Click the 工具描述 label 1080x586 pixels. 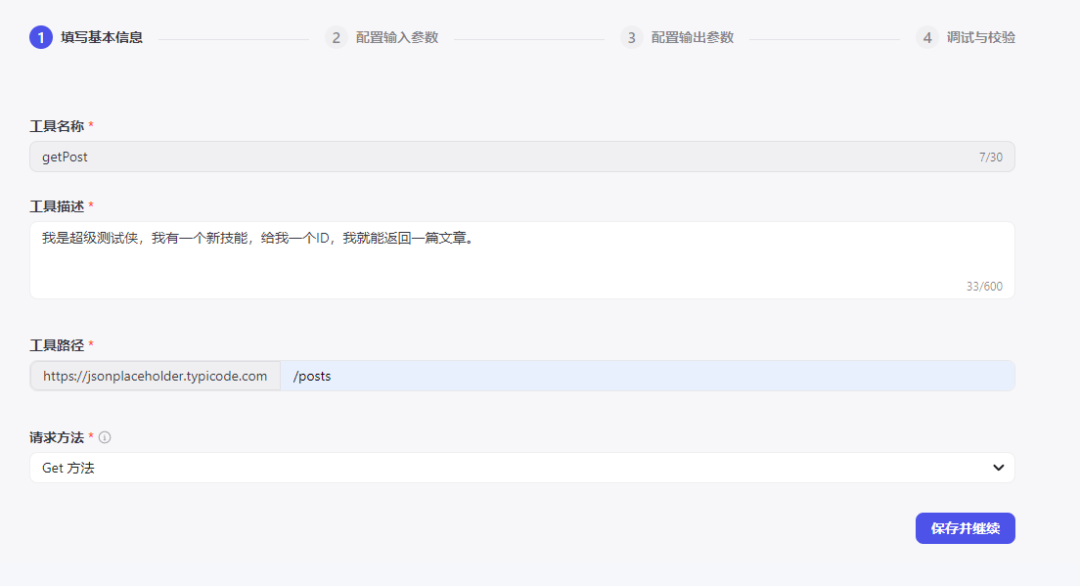[x=56, y=207]
